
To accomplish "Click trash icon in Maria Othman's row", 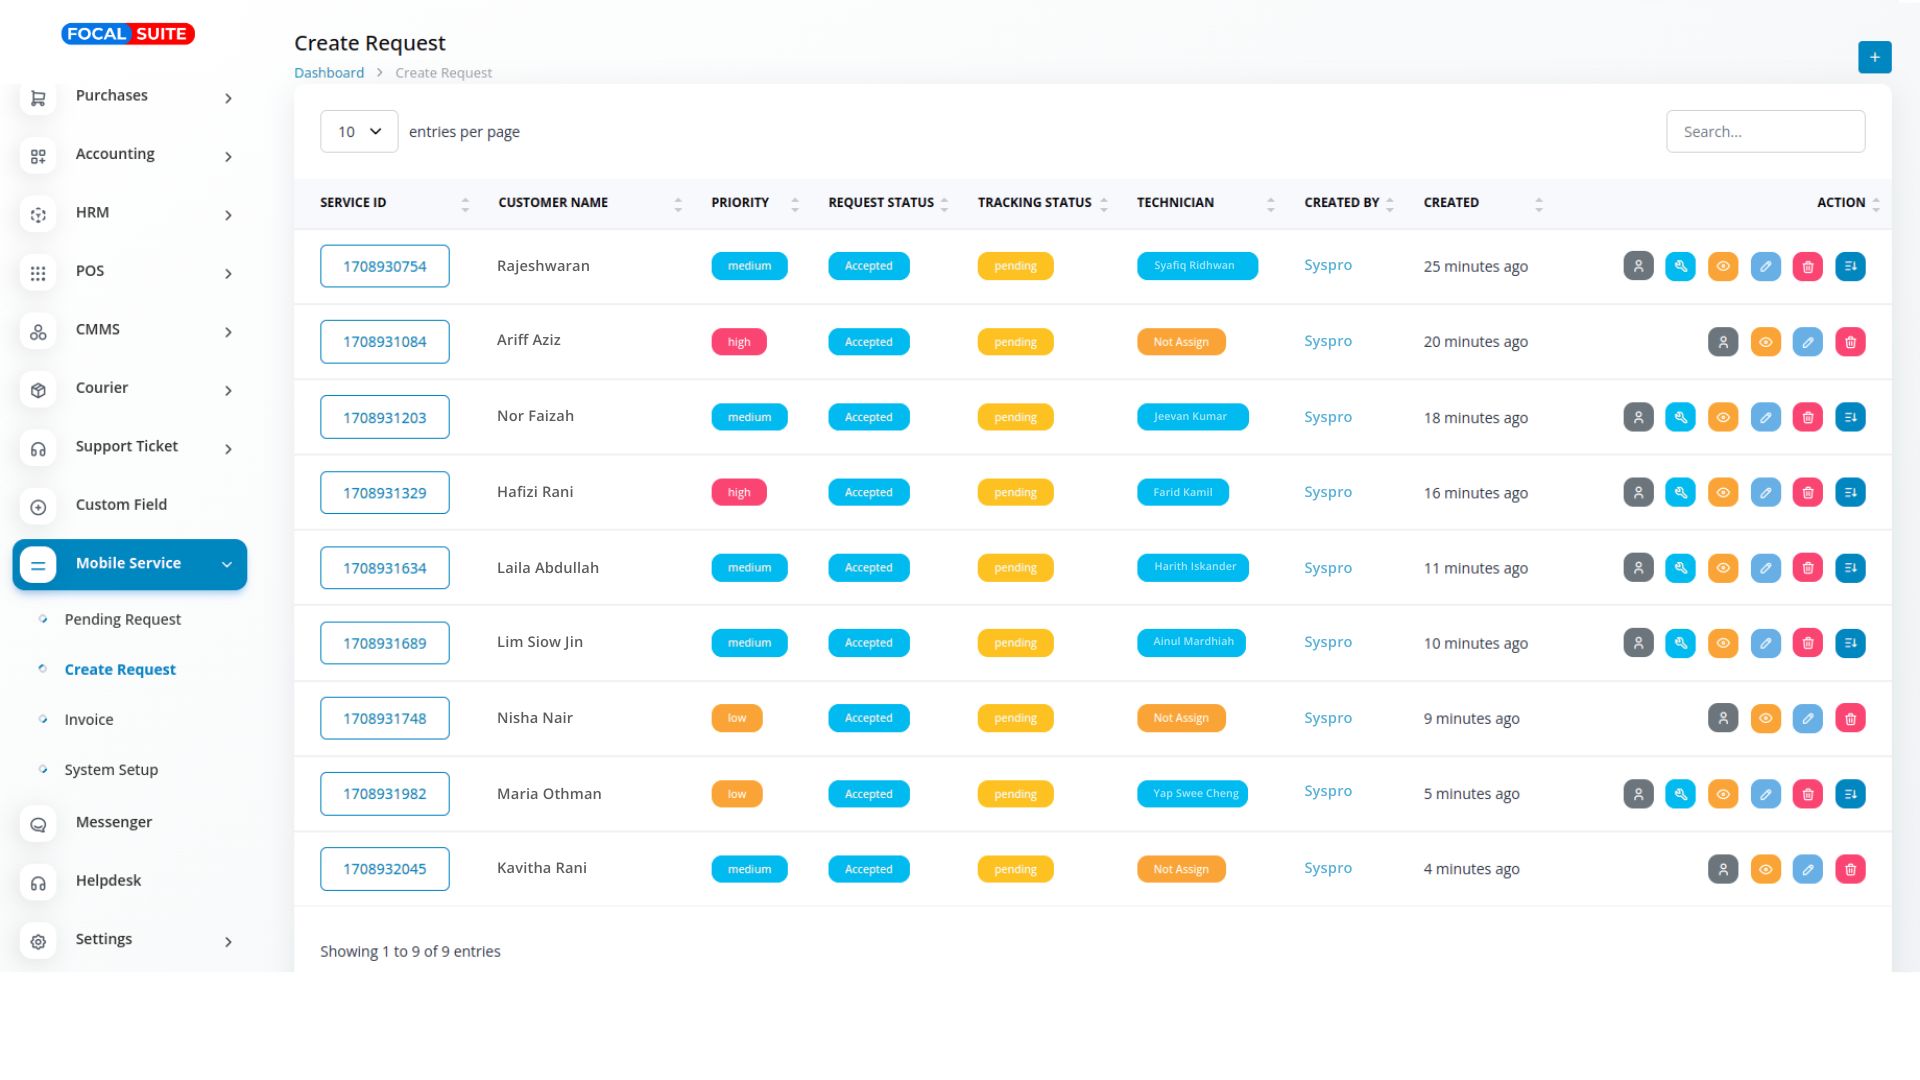I will coord(1807,794).
